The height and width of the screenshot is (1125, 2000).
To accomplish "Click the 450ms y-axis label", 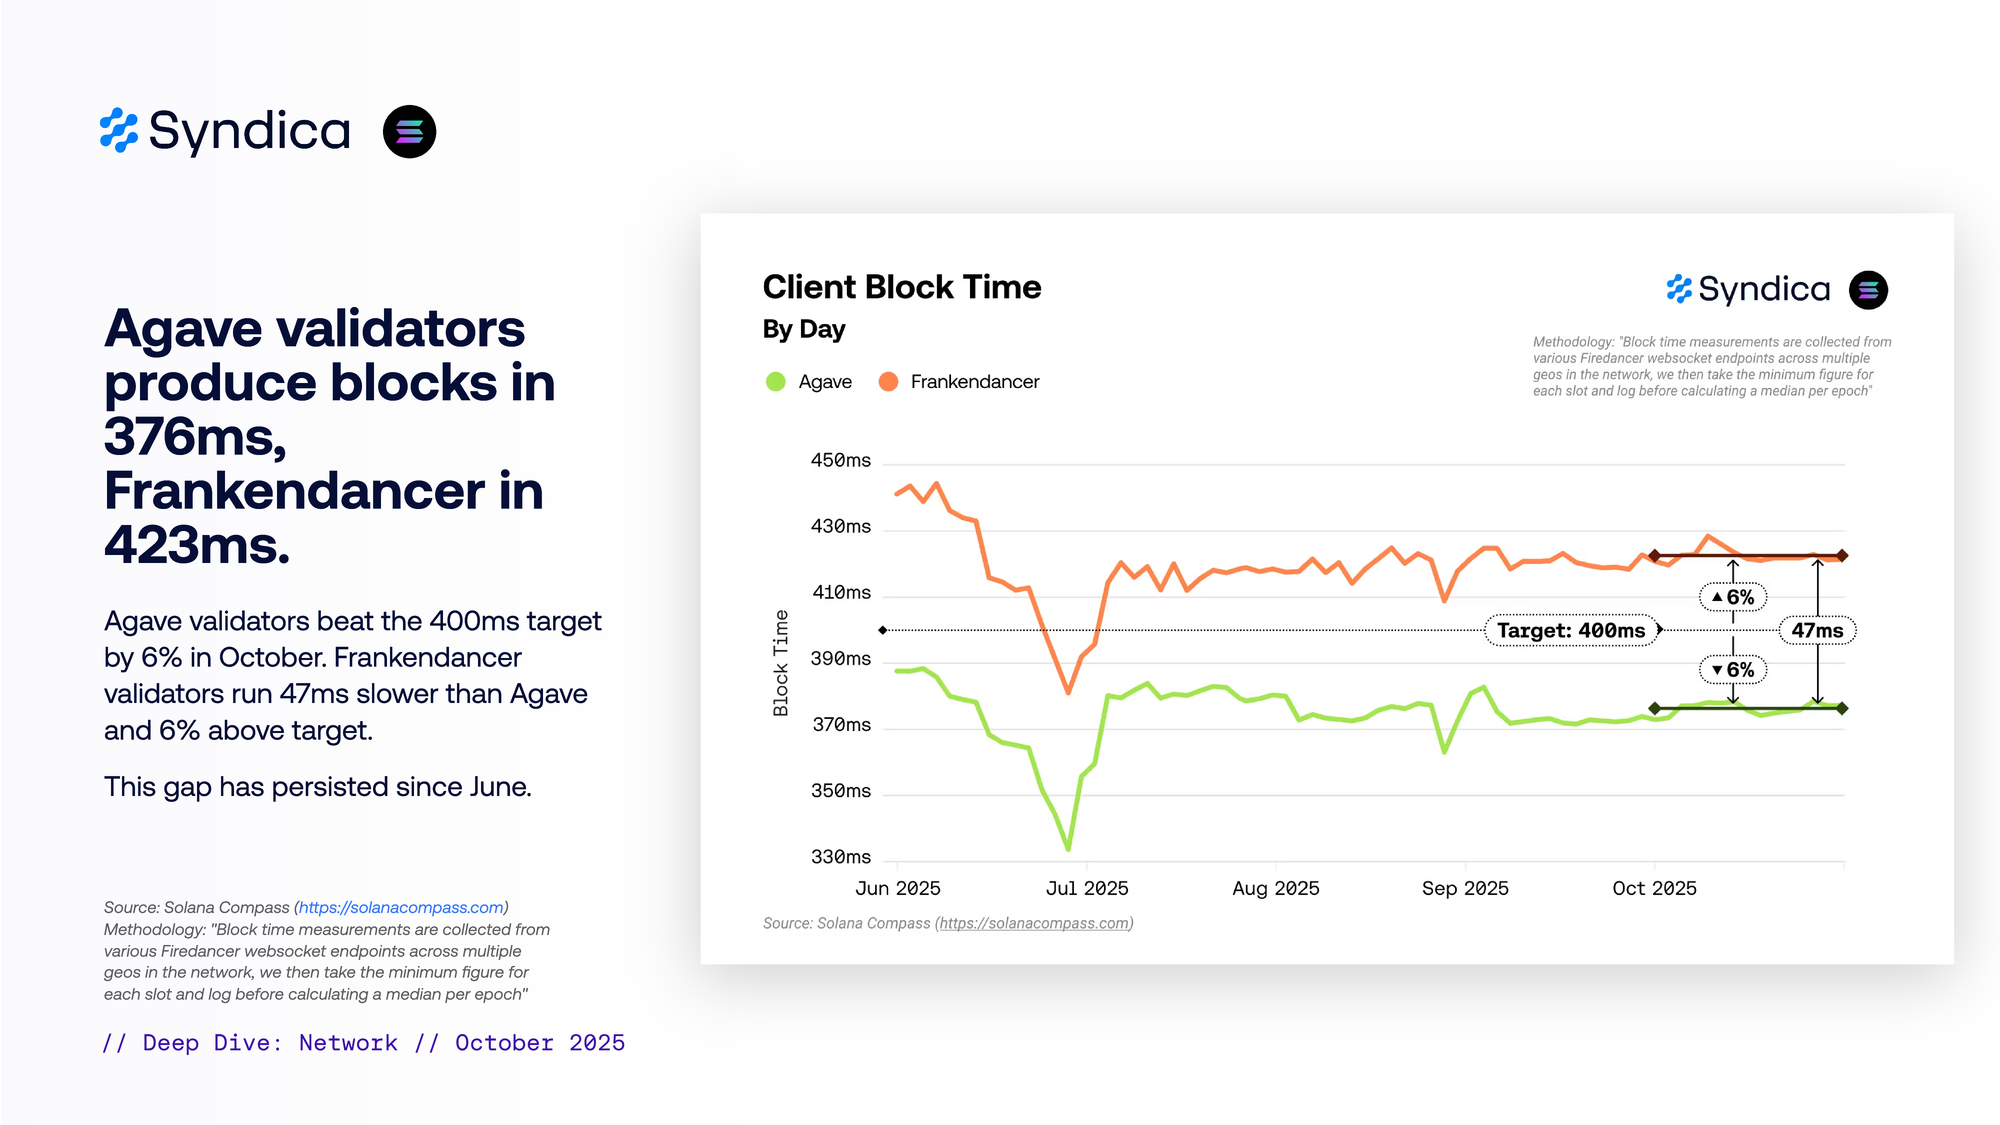I will pyautogui.click(x=840, y=461).
